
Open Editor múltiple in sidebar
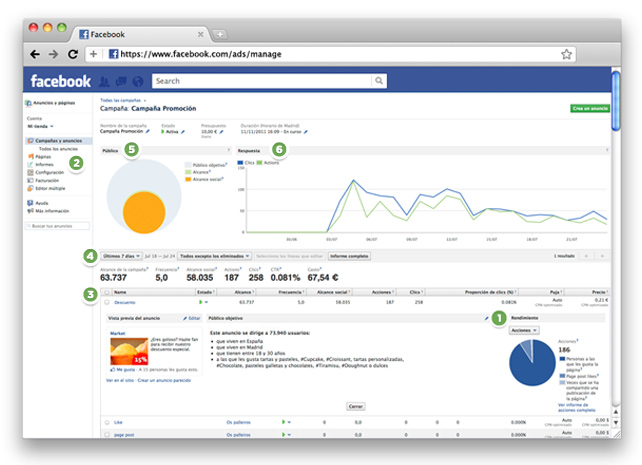click(x=50, y=188)
